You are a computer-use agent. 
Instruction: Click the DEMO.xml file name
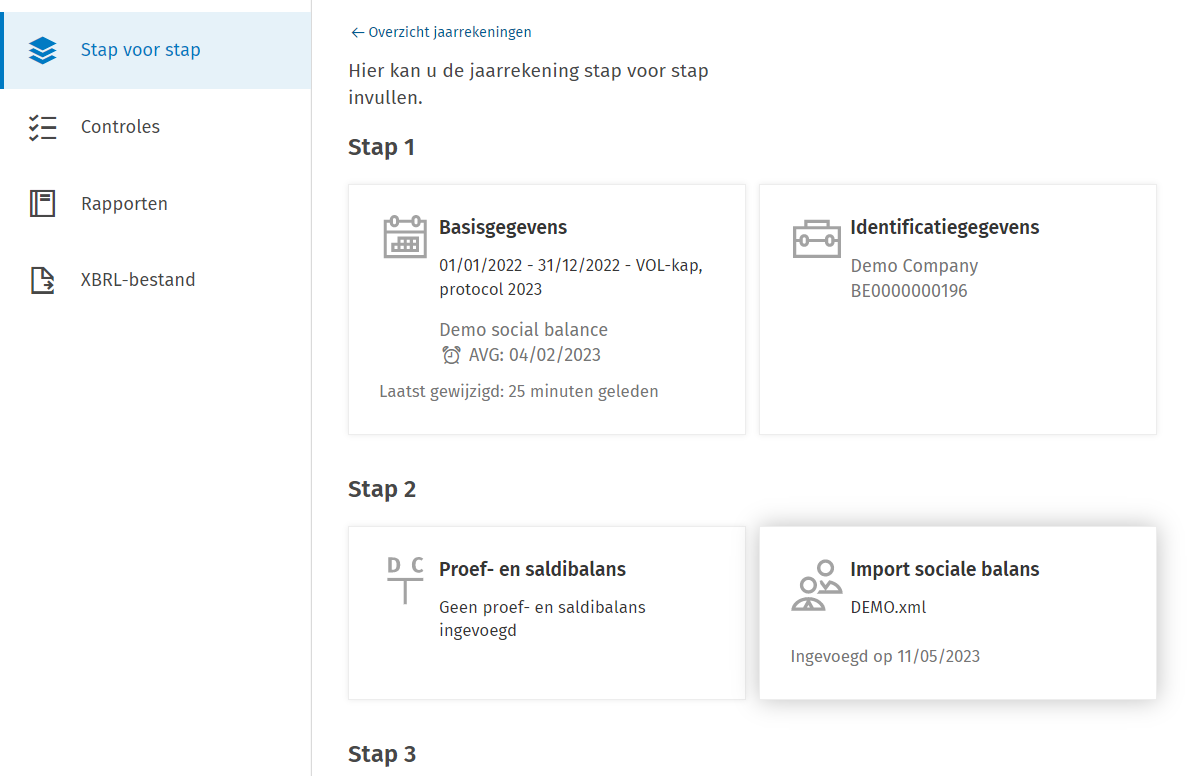[x=888, y=607]
